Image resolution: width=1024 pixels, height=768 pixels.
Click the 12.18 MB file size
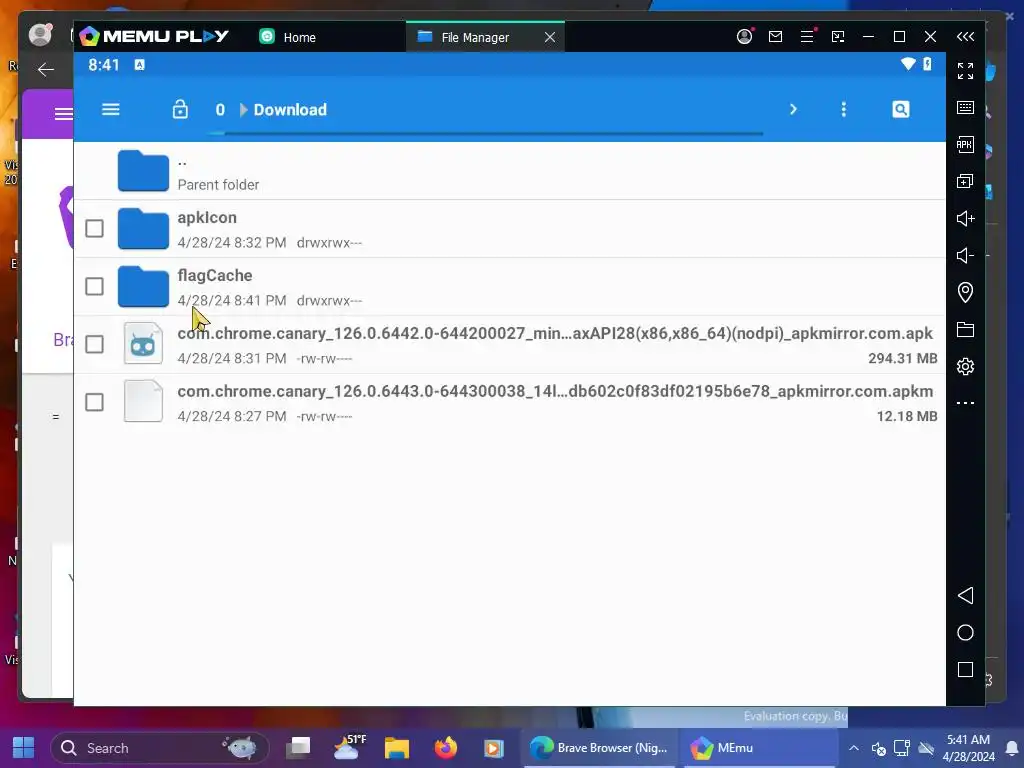(906, 416)
